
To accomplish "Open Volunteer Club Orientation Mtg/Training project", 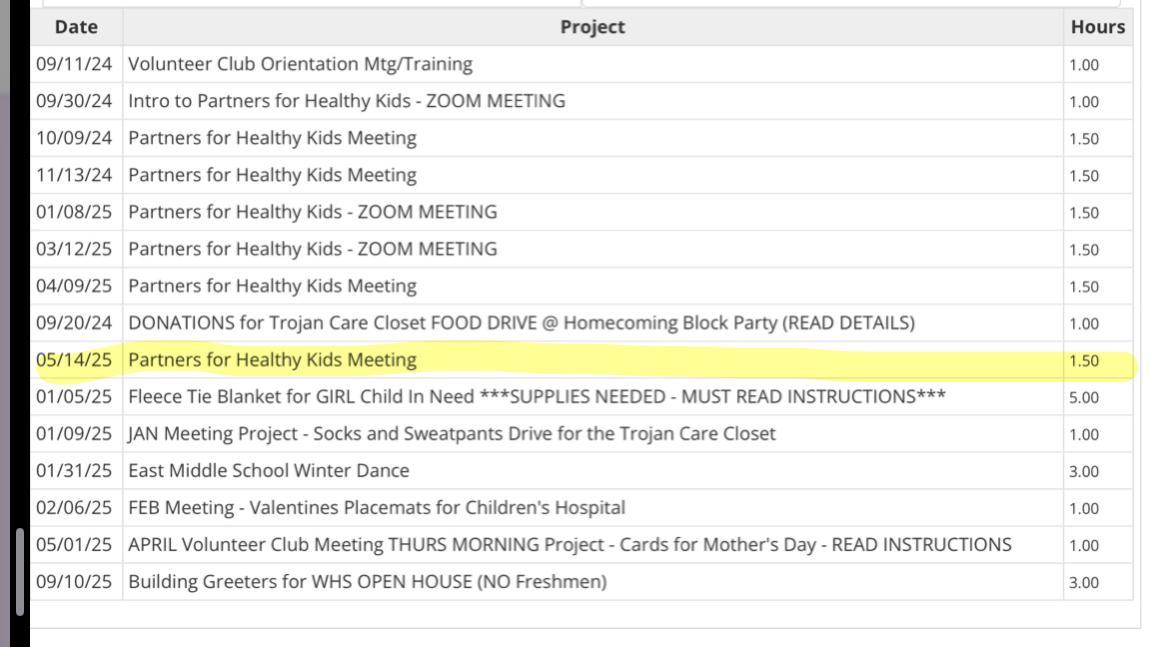I will pos(300,64).
